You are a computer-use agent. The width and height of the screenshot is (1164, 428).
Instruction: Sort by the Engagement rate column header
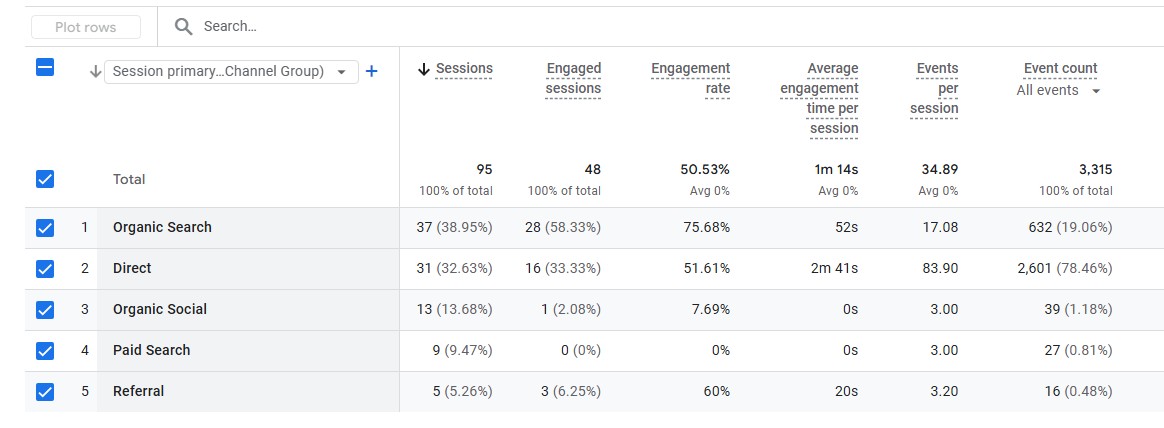tap(690, 79)
